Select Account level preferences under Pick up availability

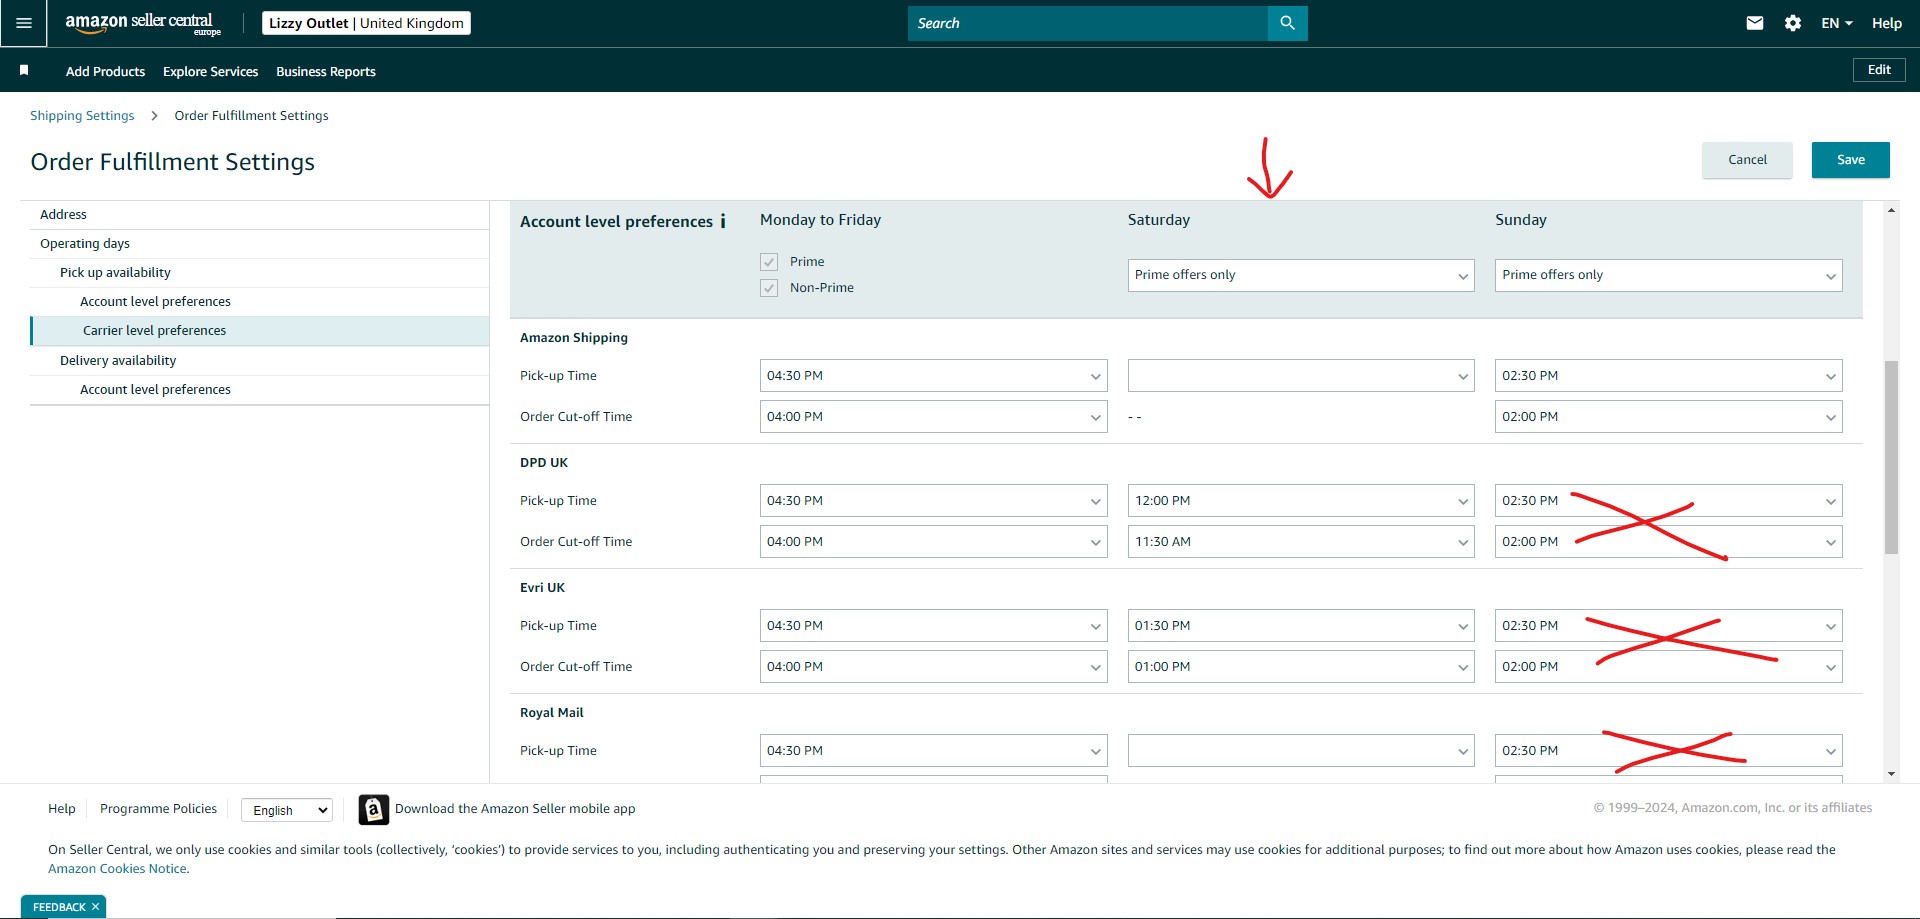pos(260,302)
